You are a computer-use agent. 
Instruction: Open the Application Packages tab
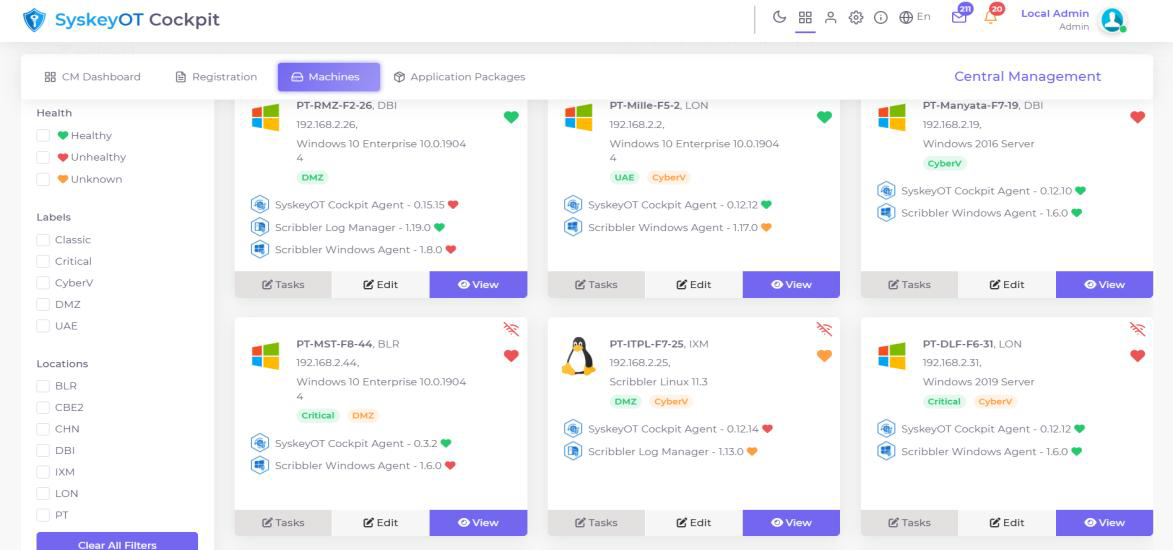[459, 77]
